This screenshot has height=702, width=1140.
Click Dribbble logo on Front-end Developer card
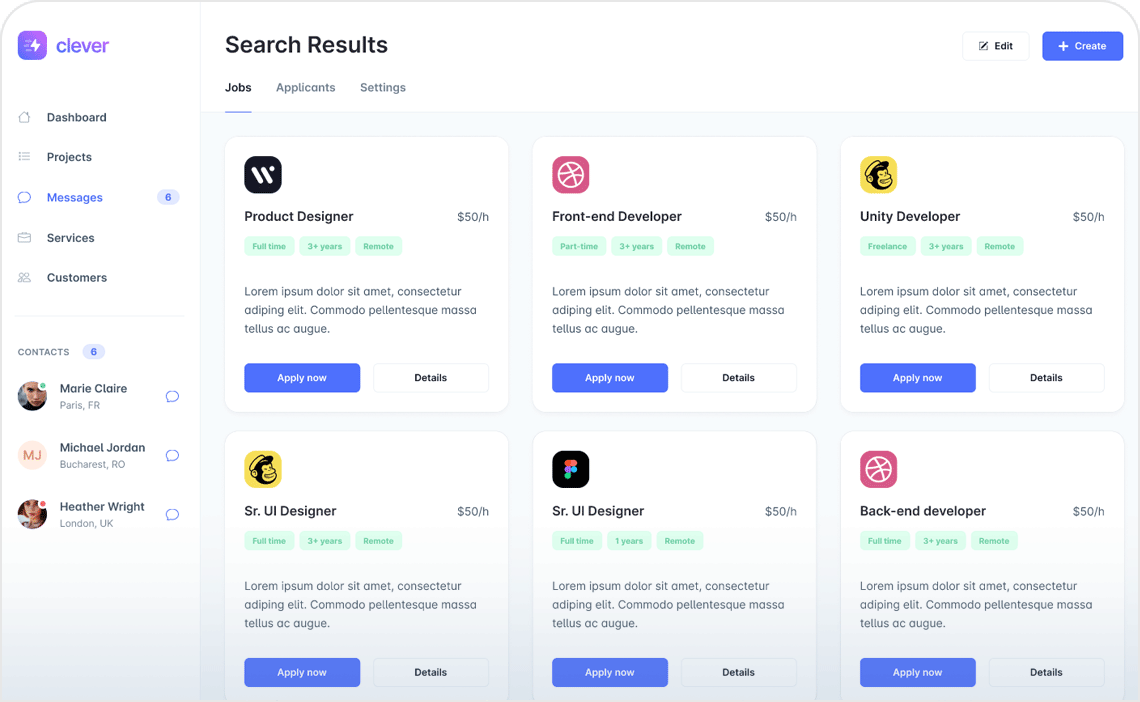(x=571, y=175)
